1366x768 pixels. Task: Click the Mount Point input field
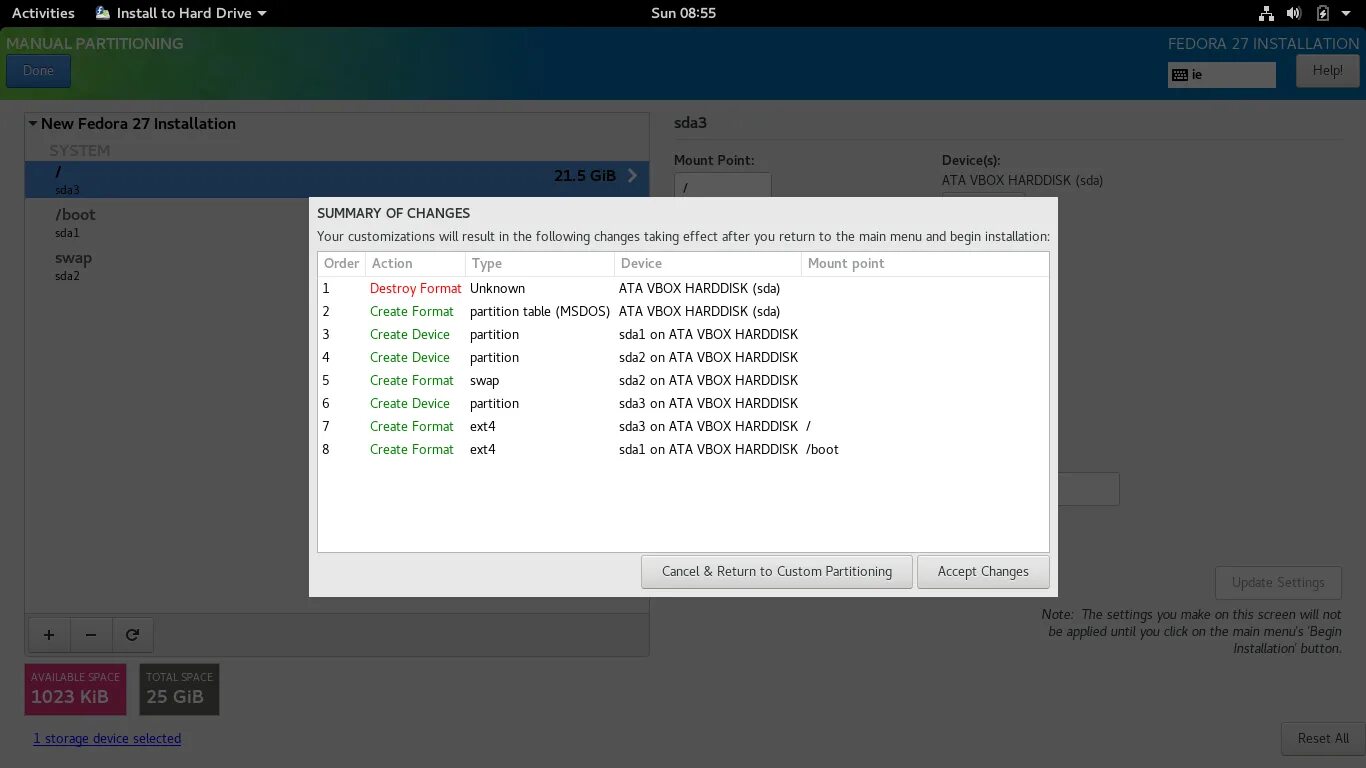coord(722,186)
